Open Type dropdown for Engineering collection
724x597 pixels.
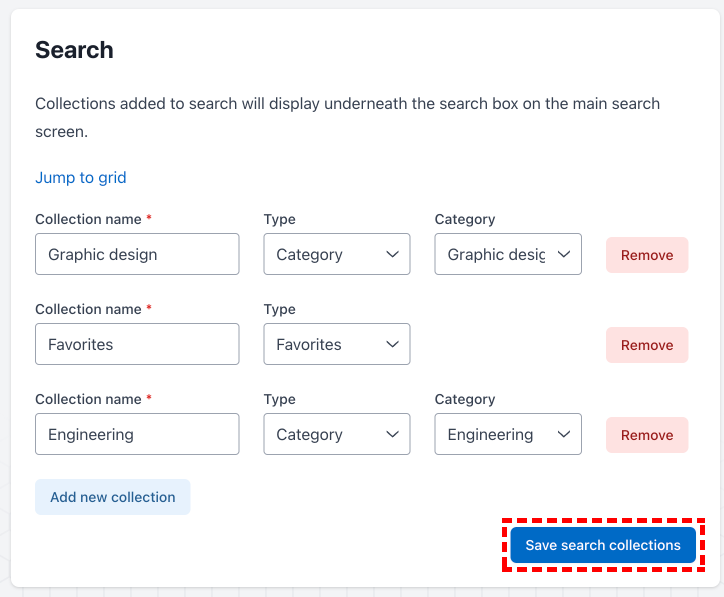click(337, 434)
